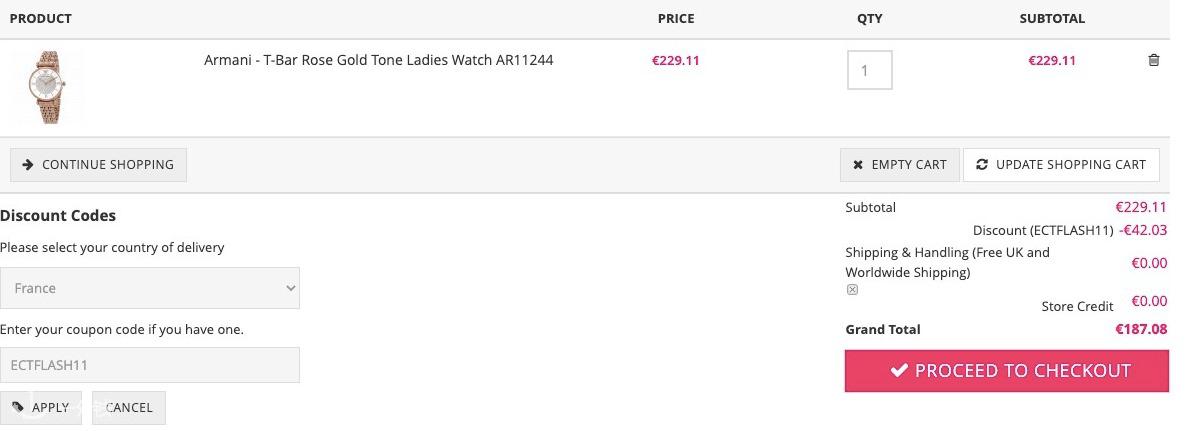Open the Armani T-Bar Rose Gold watch link

[x=378, y=60]
